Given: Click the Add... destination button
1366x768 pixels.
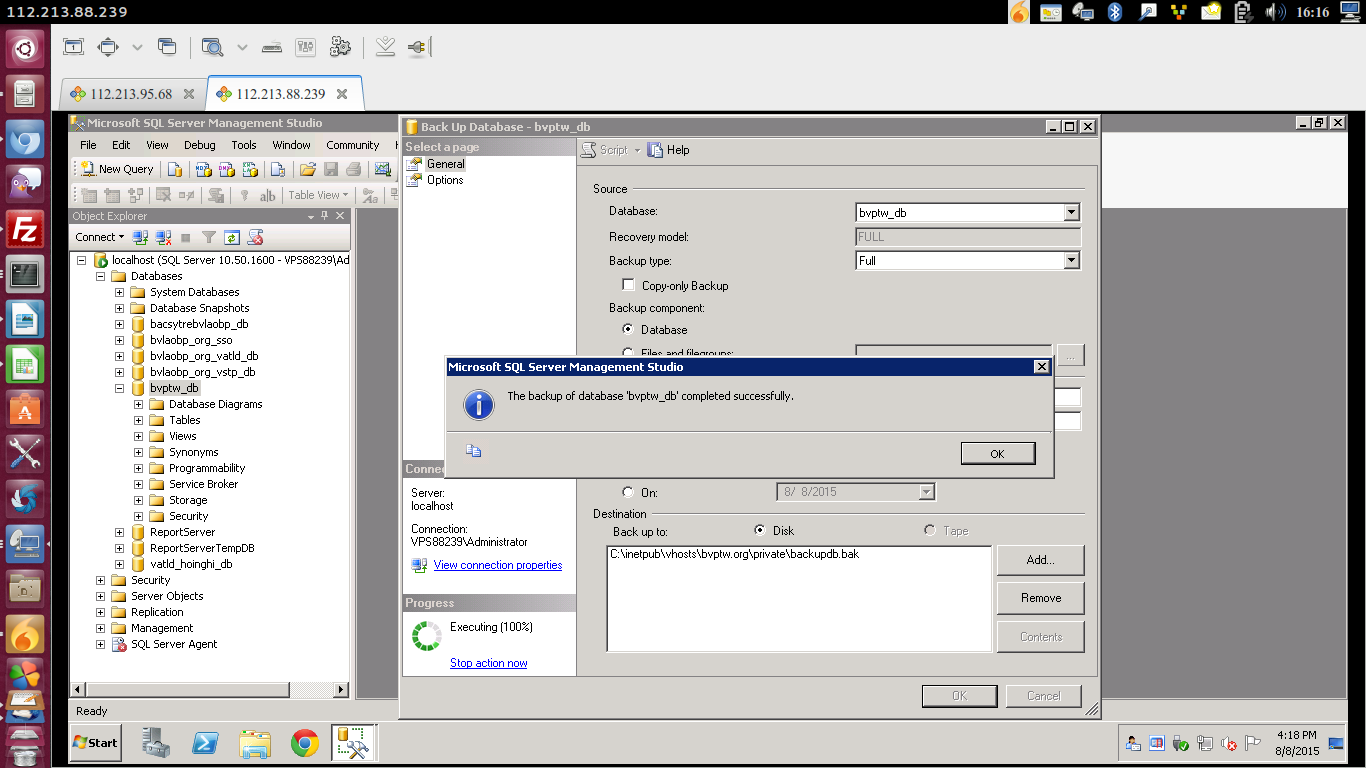Looking at the screenshot, I should click(1040, 560).
